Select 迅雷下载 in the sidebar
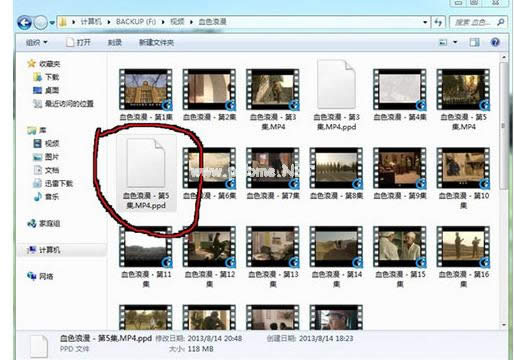The image size is (514, 360). (x=53, y=183)
